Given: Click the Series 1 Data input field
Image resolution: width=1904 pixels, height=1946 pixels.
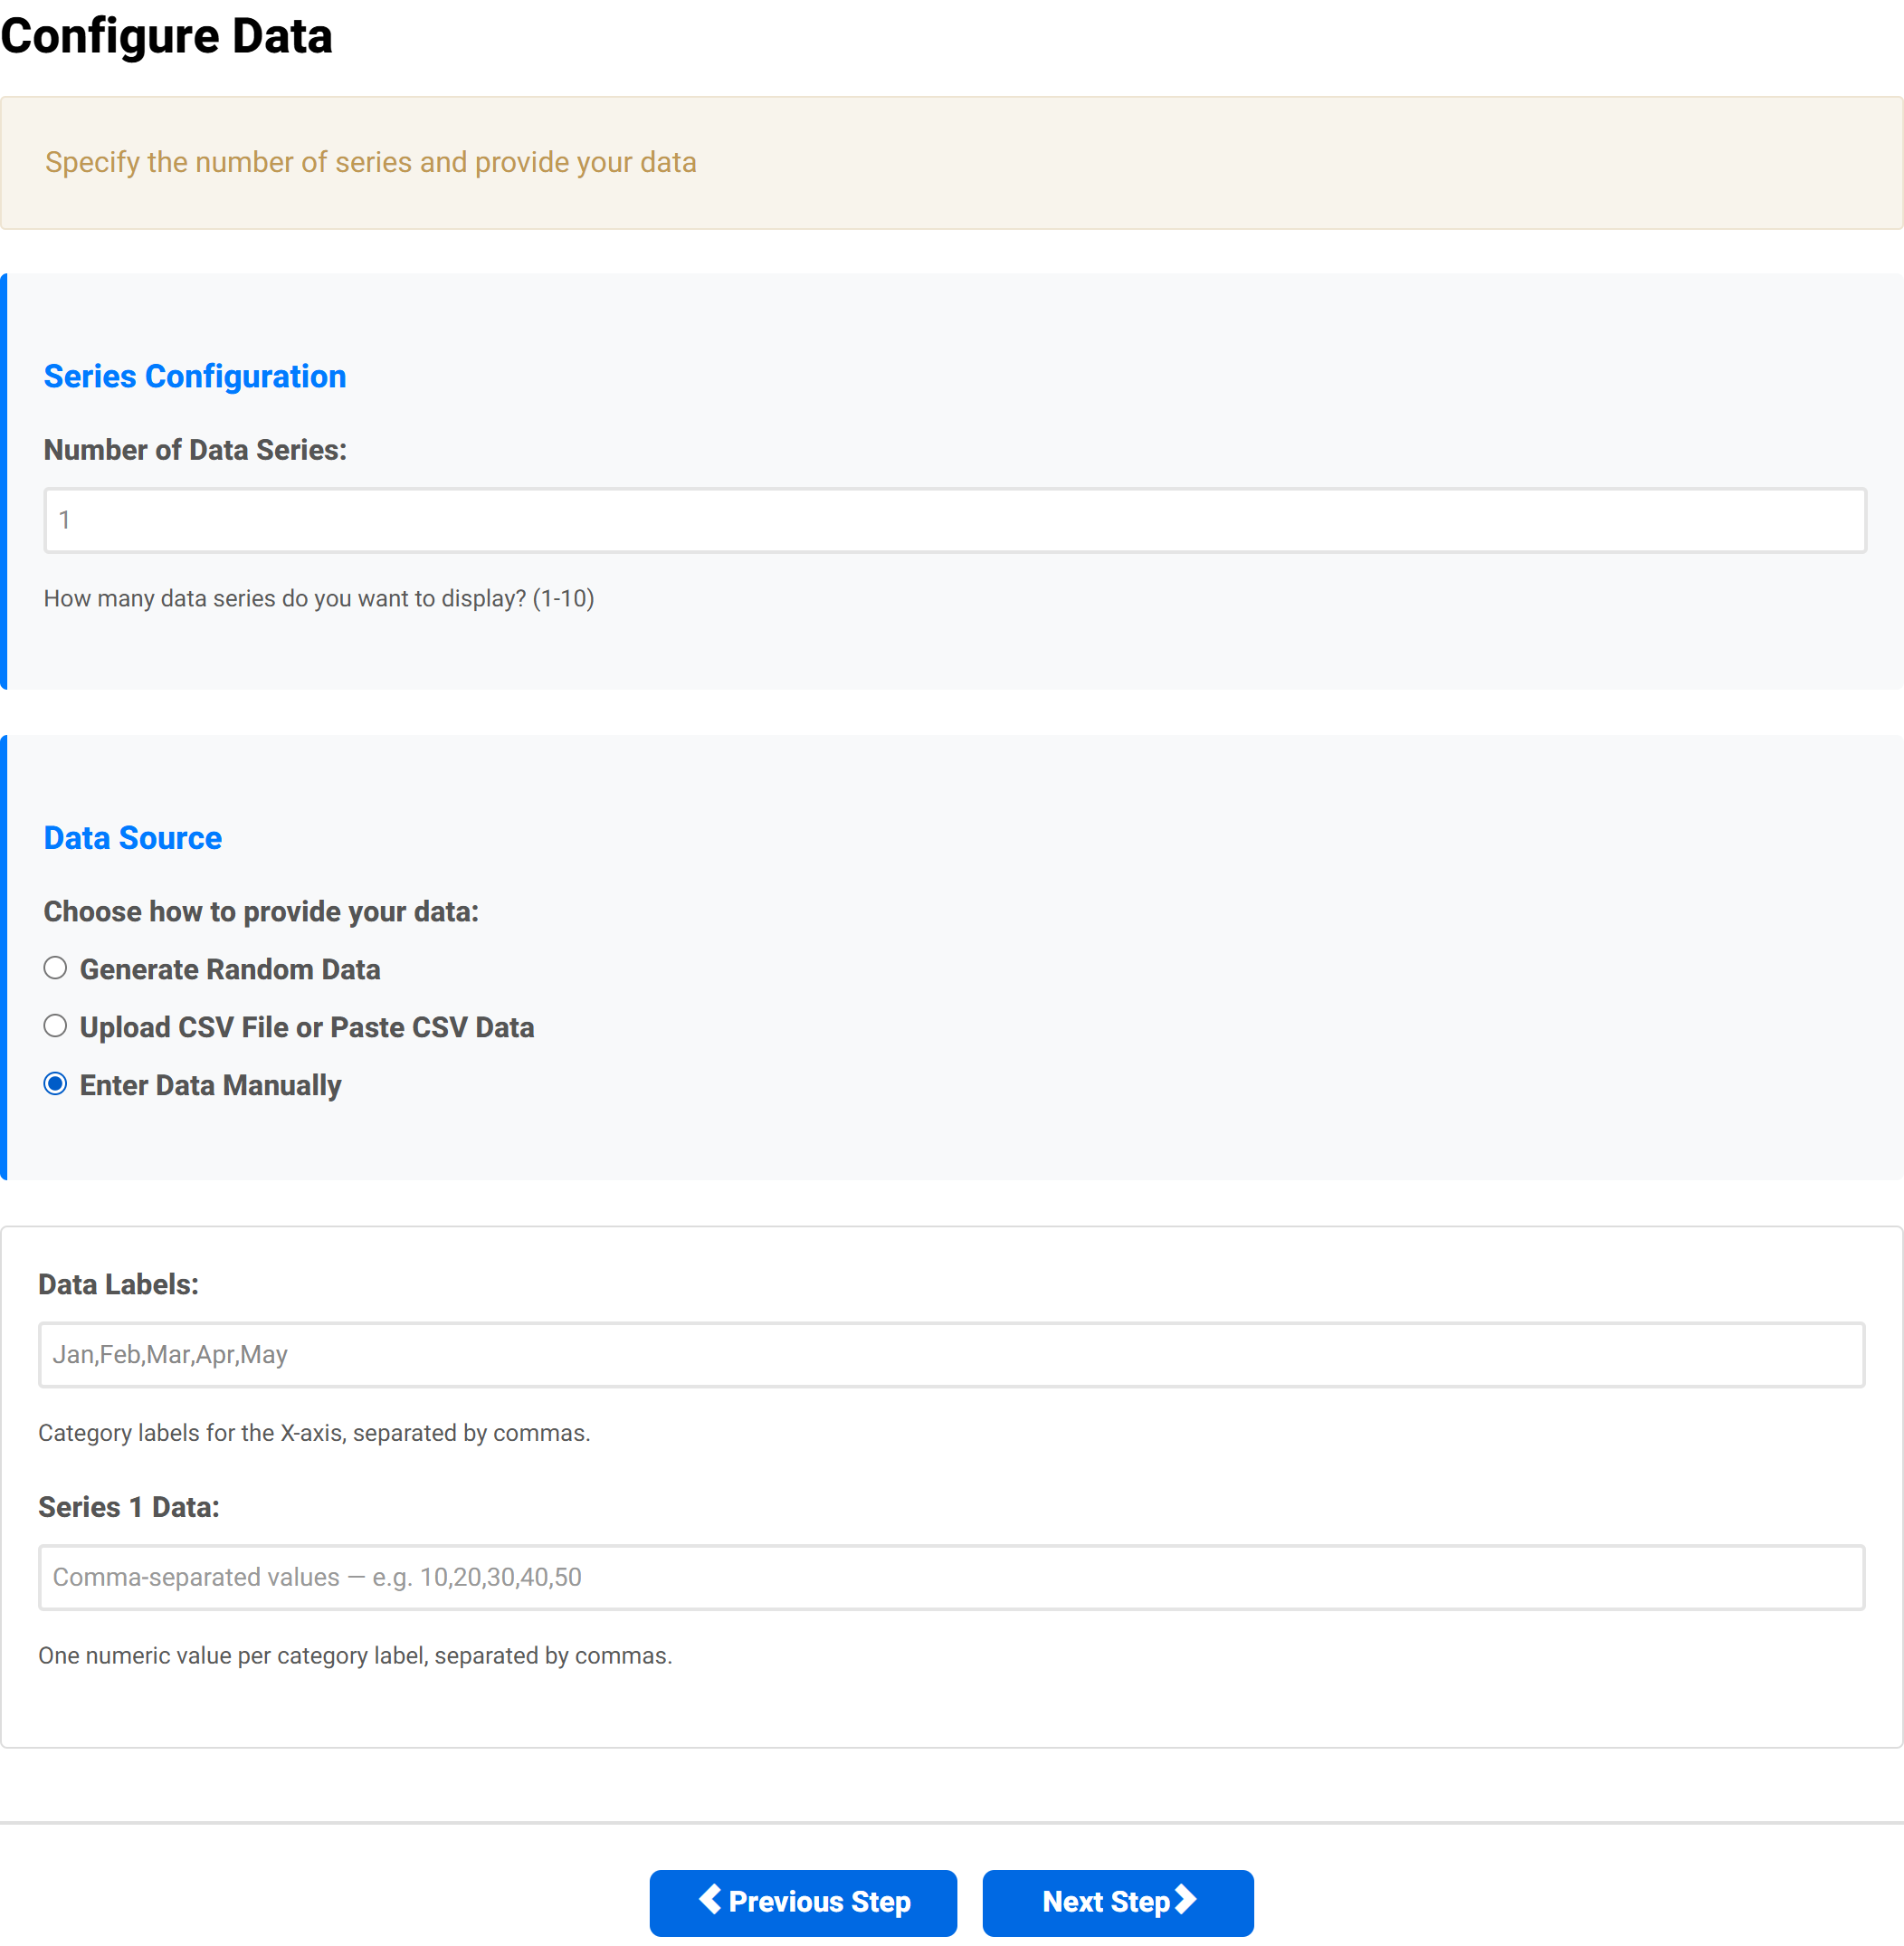Looking at the screenshot, I should click(952, 1578).
